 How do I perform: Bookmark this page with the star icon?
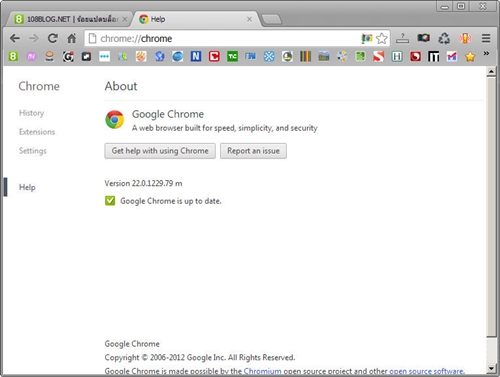coord(382,39)
